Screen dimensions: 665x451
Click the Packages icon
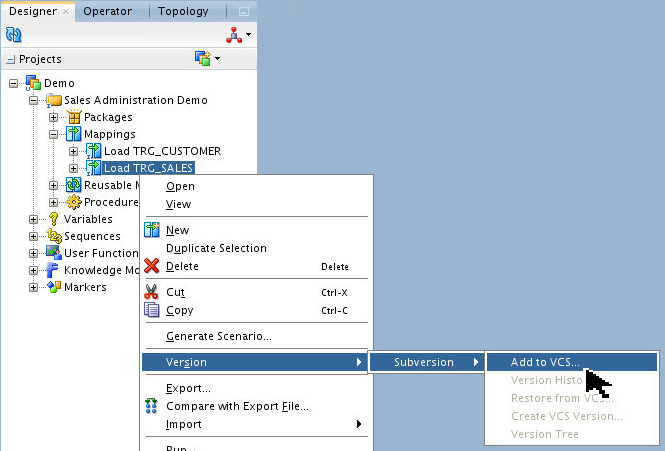tap(74, 117)
